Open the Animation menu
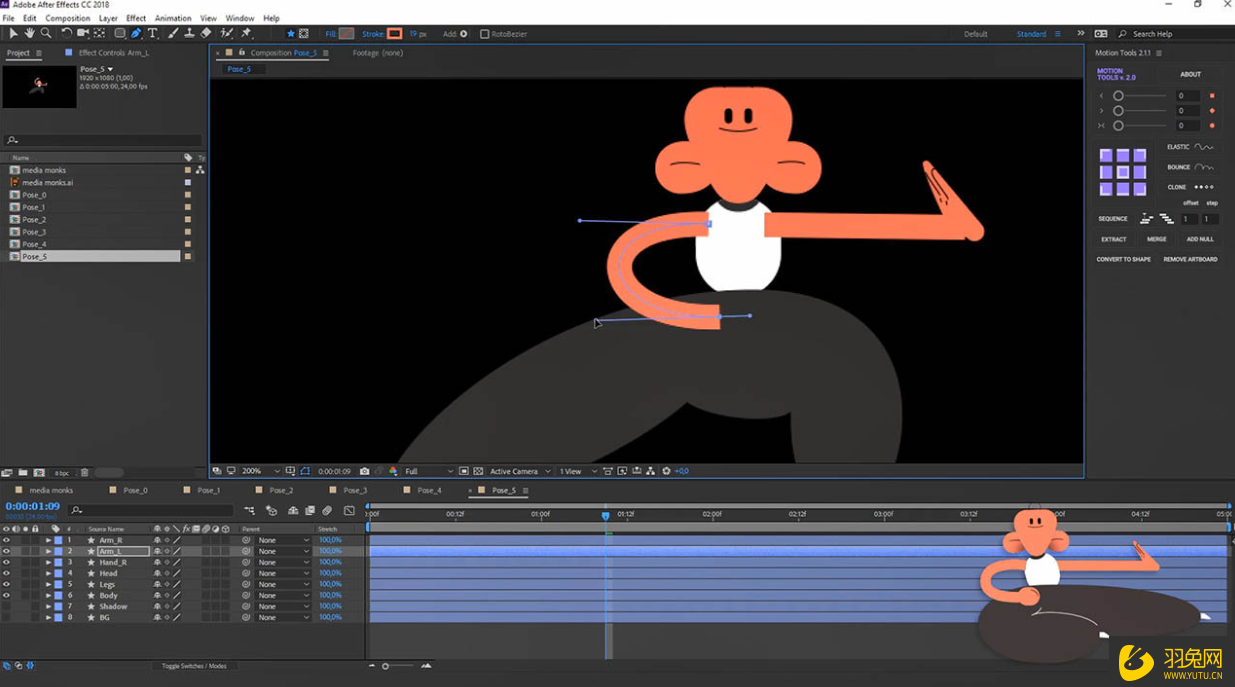The width and height of the screenshot is (1235, 687). click(x=172, y=18)
